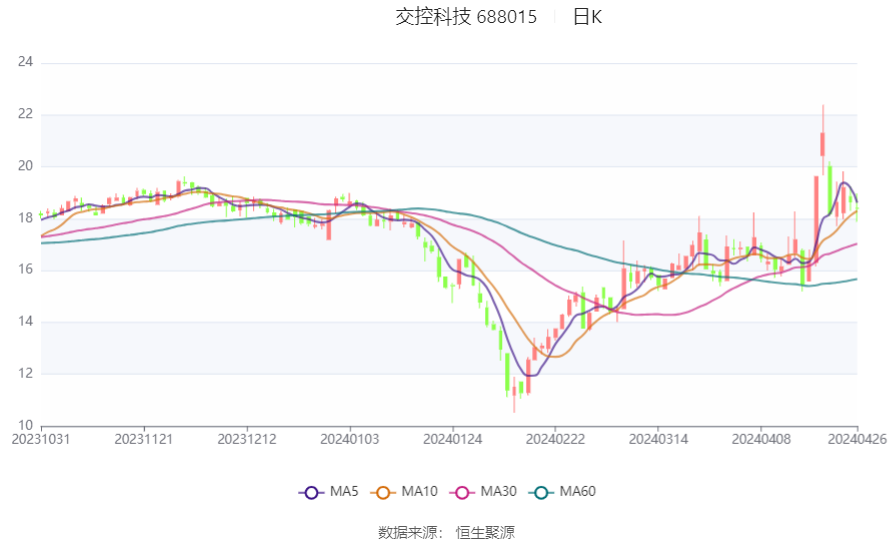Viewport: 893px width, 542px height.
Task: Click the MA5 legend label text
Action: point(344,491)
